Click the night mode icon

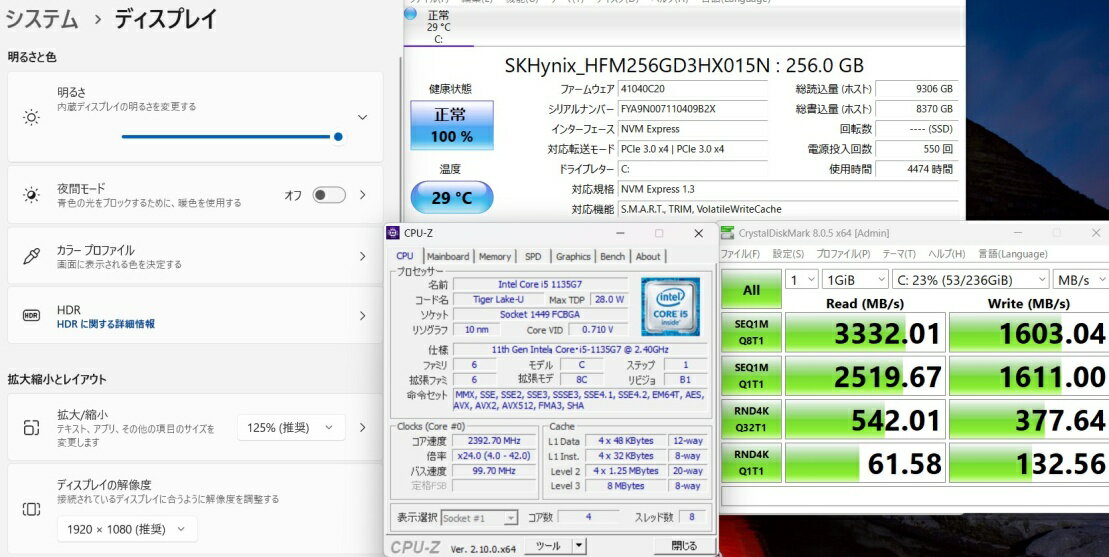[x=32, y=195]
